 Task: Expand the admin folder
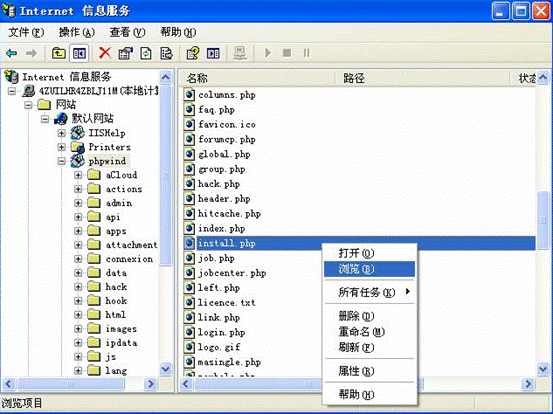[78, 203]
